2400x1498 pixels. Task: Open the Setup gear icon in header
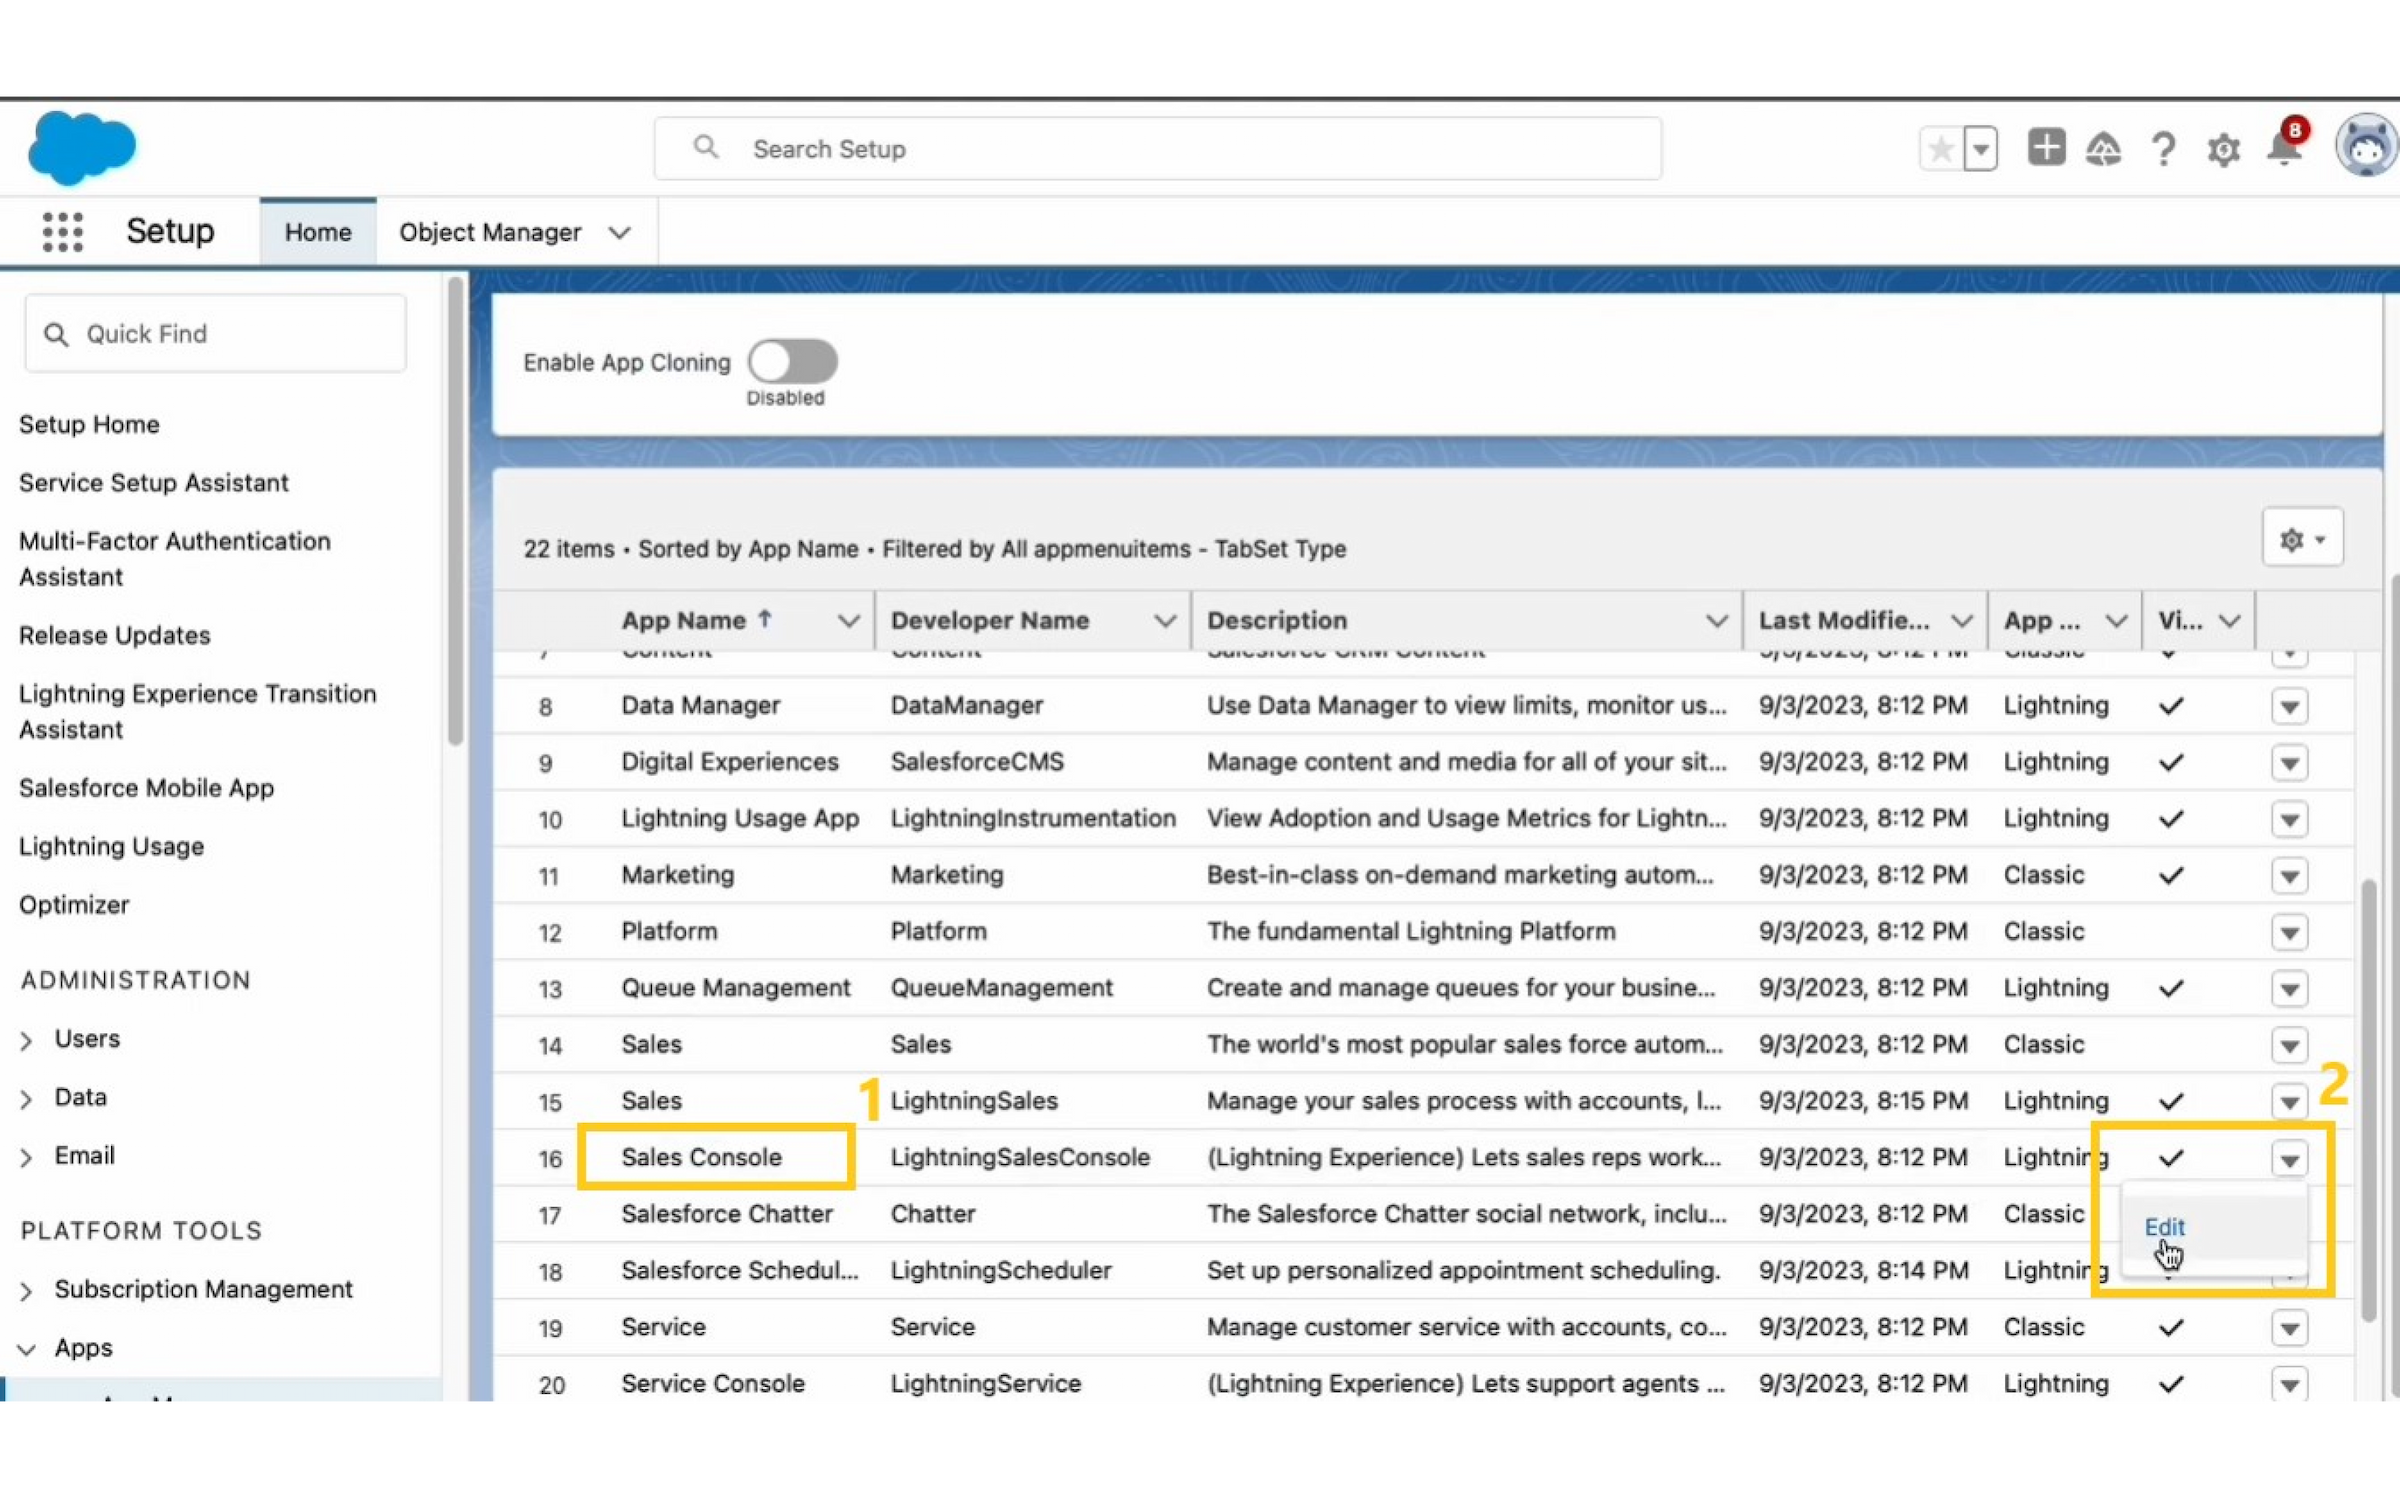(x=2223, y=150)
